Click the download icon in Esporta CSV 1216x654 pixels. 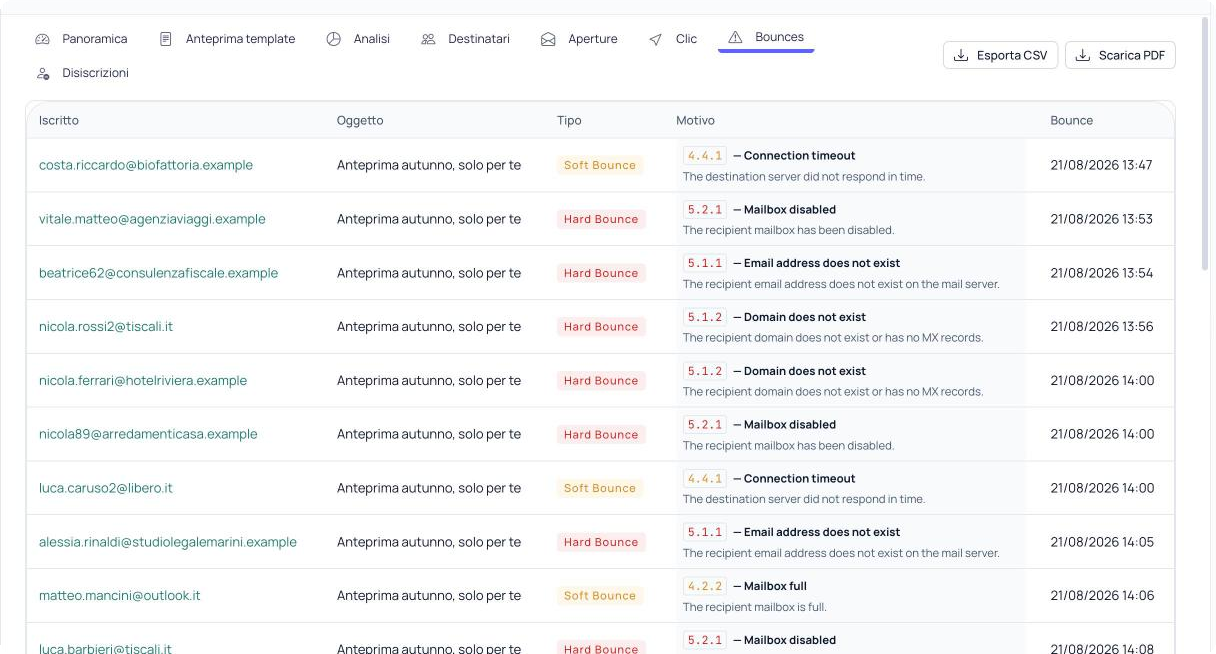point(961,55)
